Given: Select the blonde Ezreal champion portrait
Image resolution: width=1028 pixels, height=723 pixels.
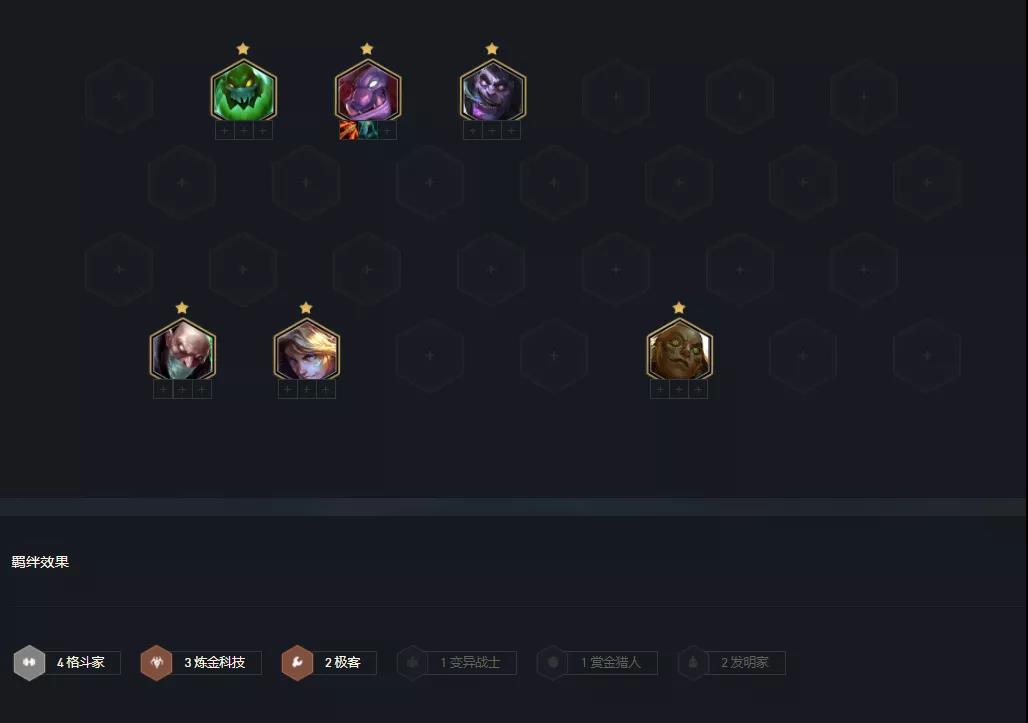Looking at the screenshot, I should (x=306, y=349).
